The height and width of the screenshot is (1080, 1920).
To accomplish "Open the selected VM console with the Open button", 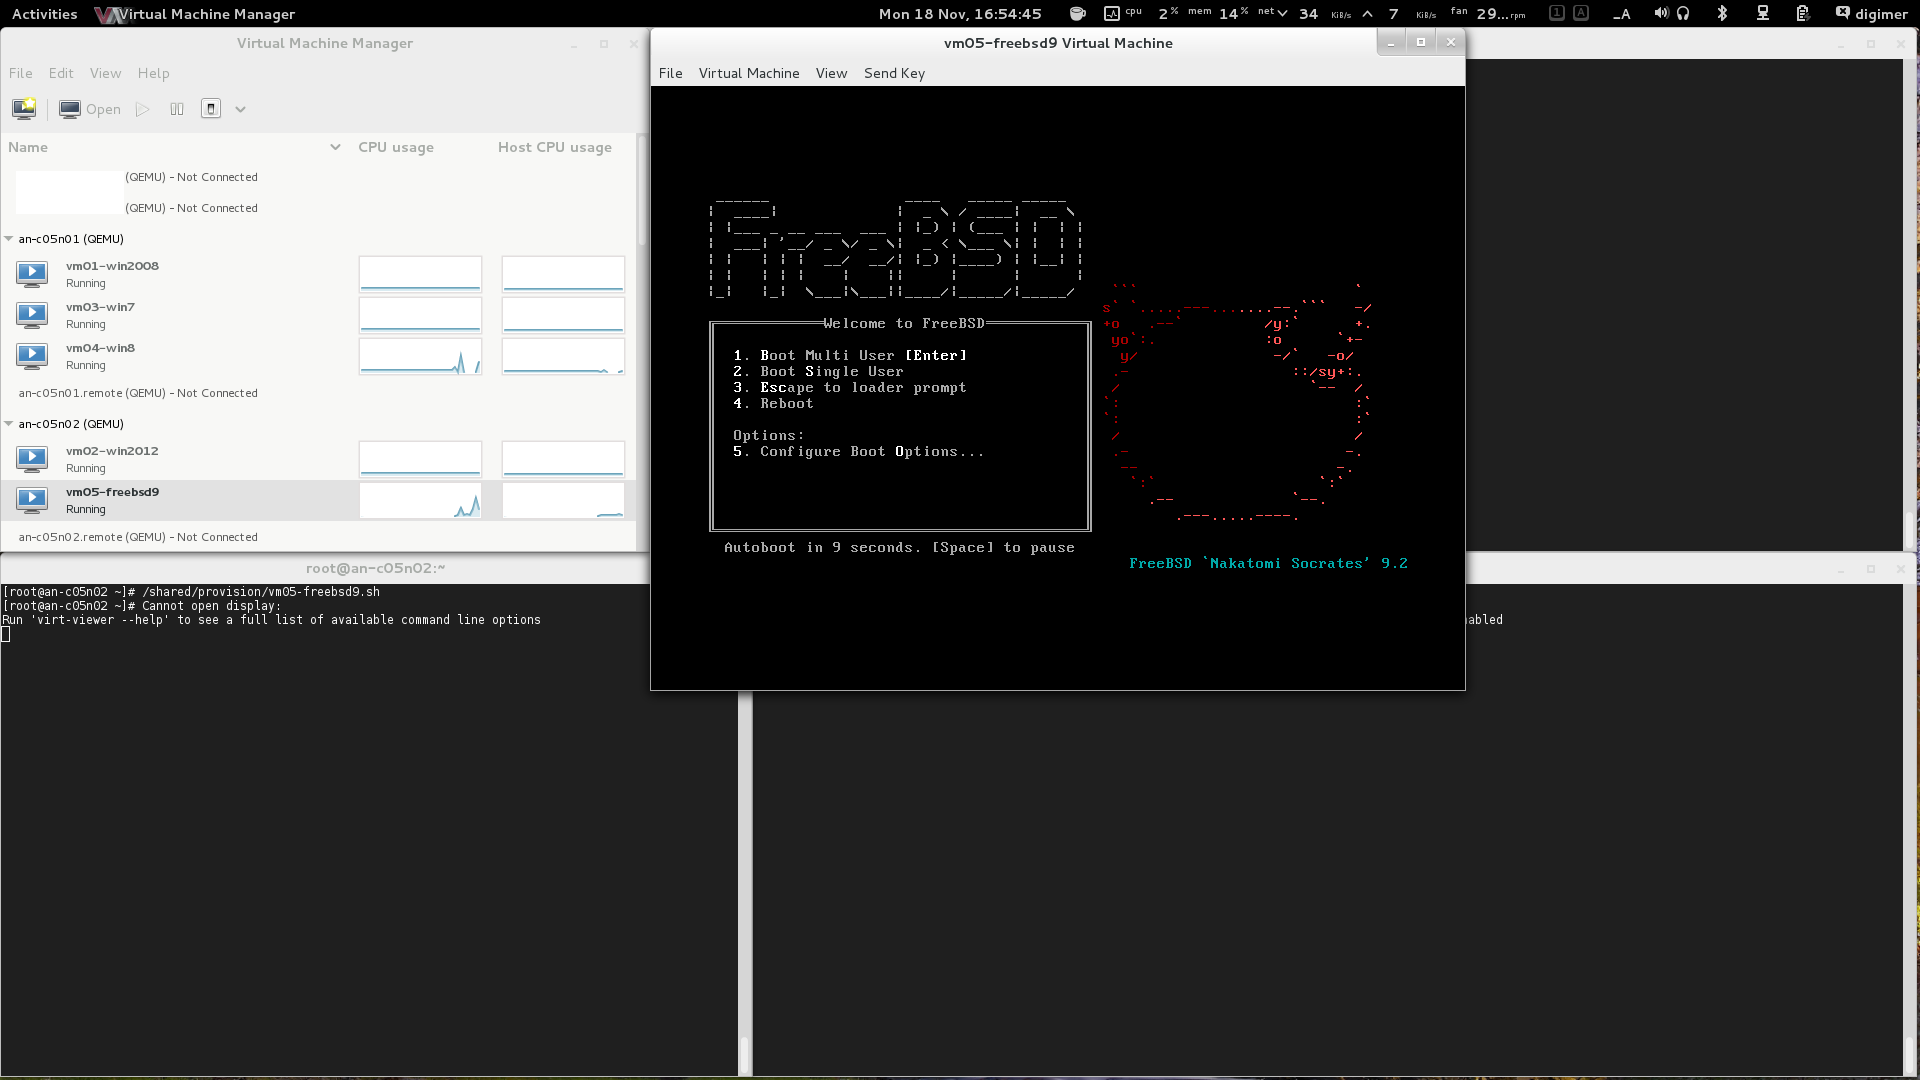I will coord(90,109).
